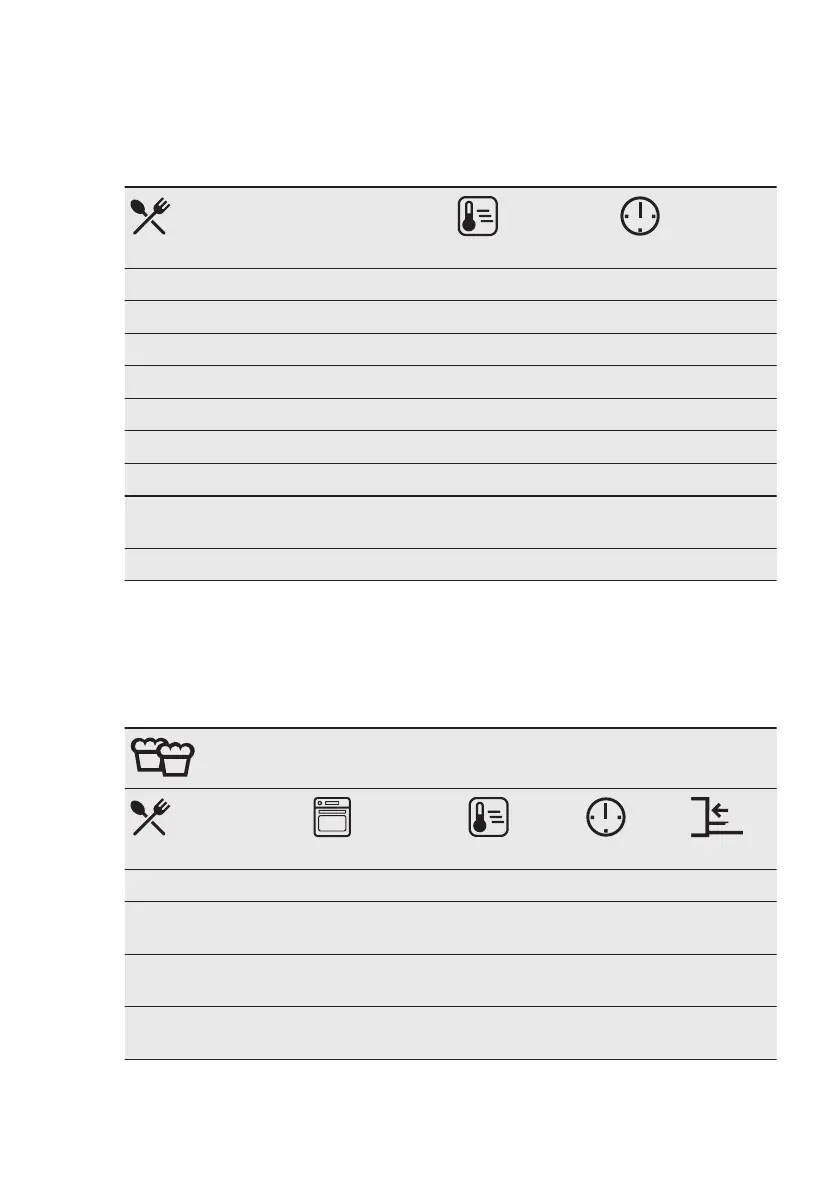The width and height of the screenshot is (839, 1191).
Task: Select last-row cell under lower clock icon
Action: point(629,1033)
